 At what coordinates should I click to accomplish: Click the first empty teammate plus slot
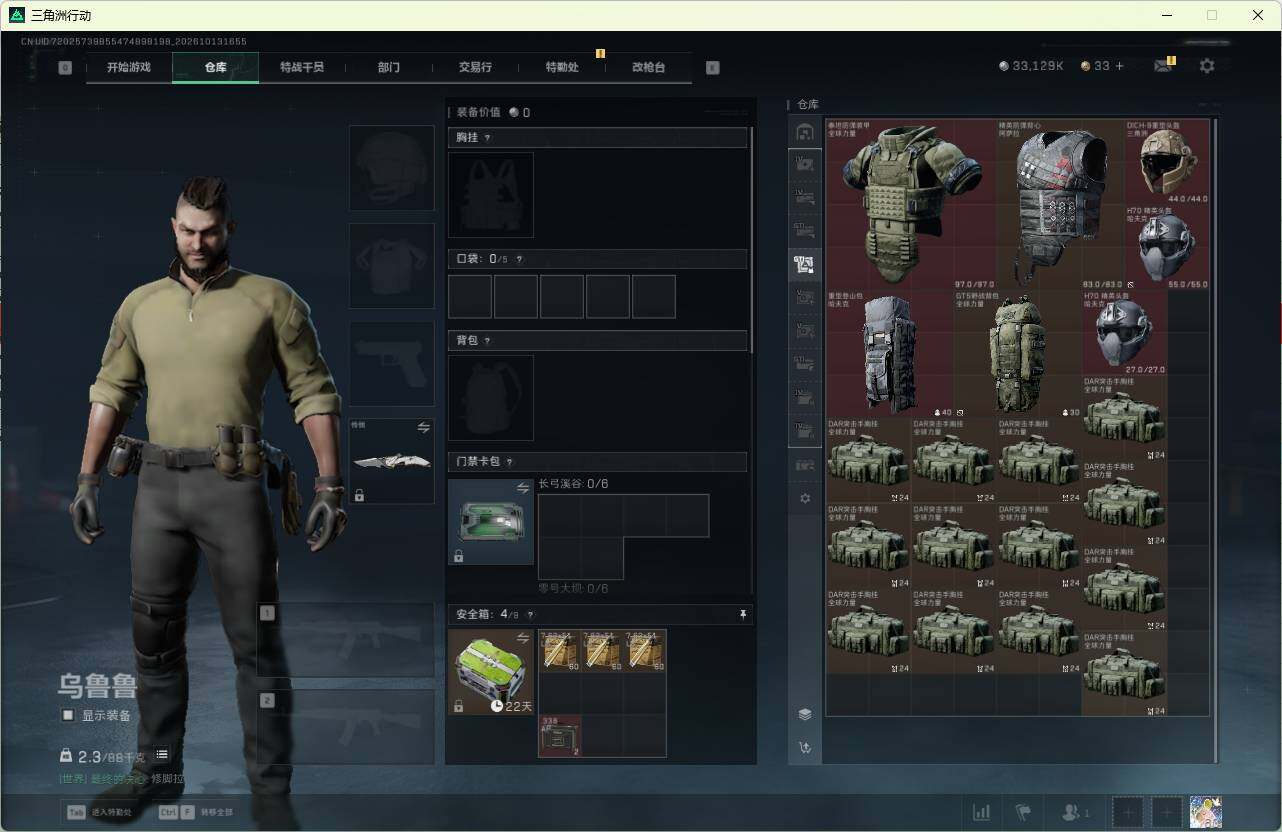tap(1127, 813)
